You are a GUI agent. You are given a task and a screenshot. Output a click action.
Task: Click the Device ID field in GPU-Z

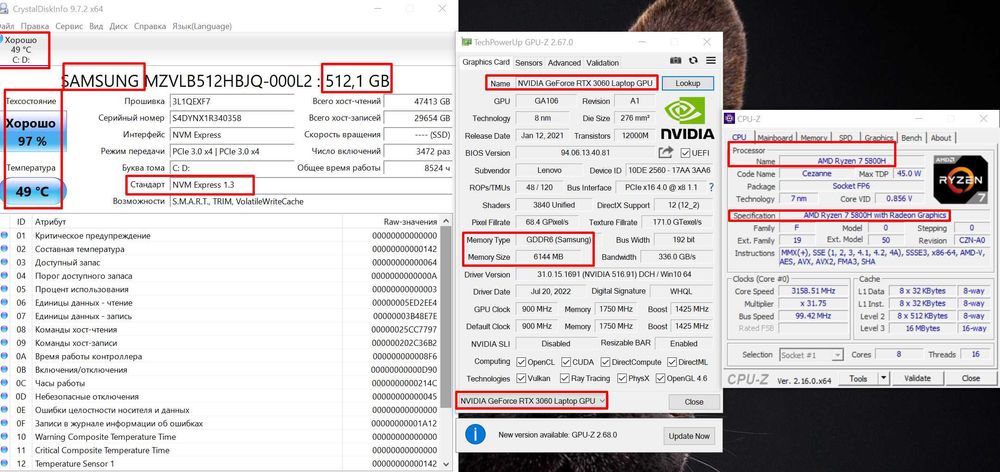click(x=668, y=170)
